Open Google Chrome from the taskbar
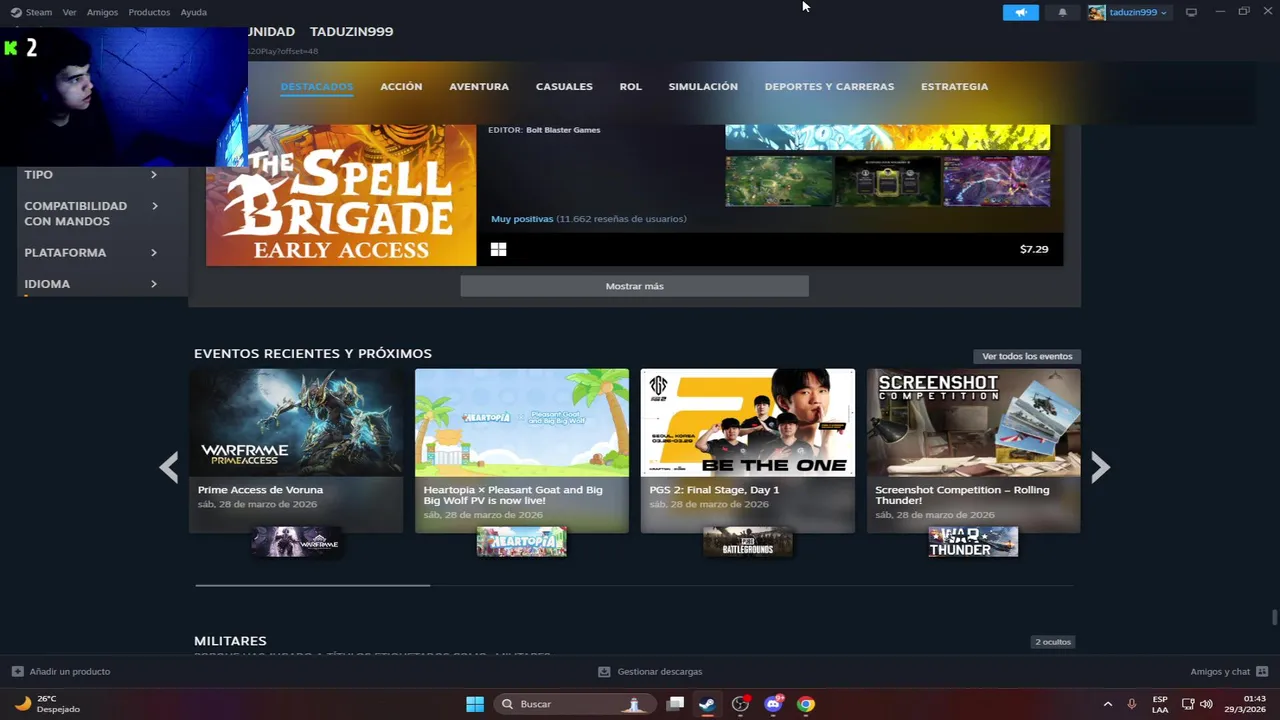This screenshot has height=720, width=1280. click(806, 704)
